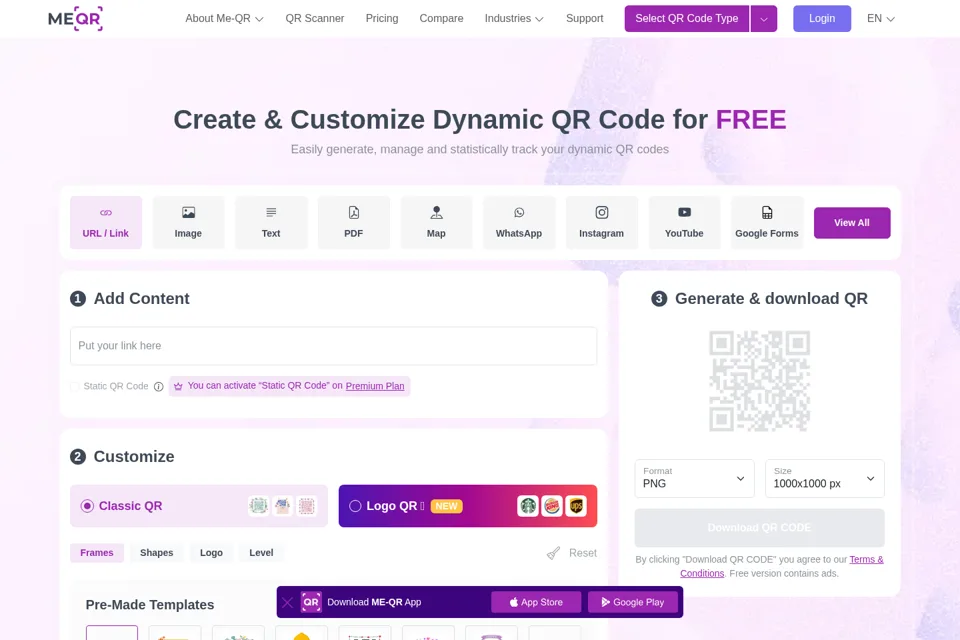This screenshot has height=640, width=960.
Task: Select the first pre-made template thumbnail
Action: [x=112, y=633]
